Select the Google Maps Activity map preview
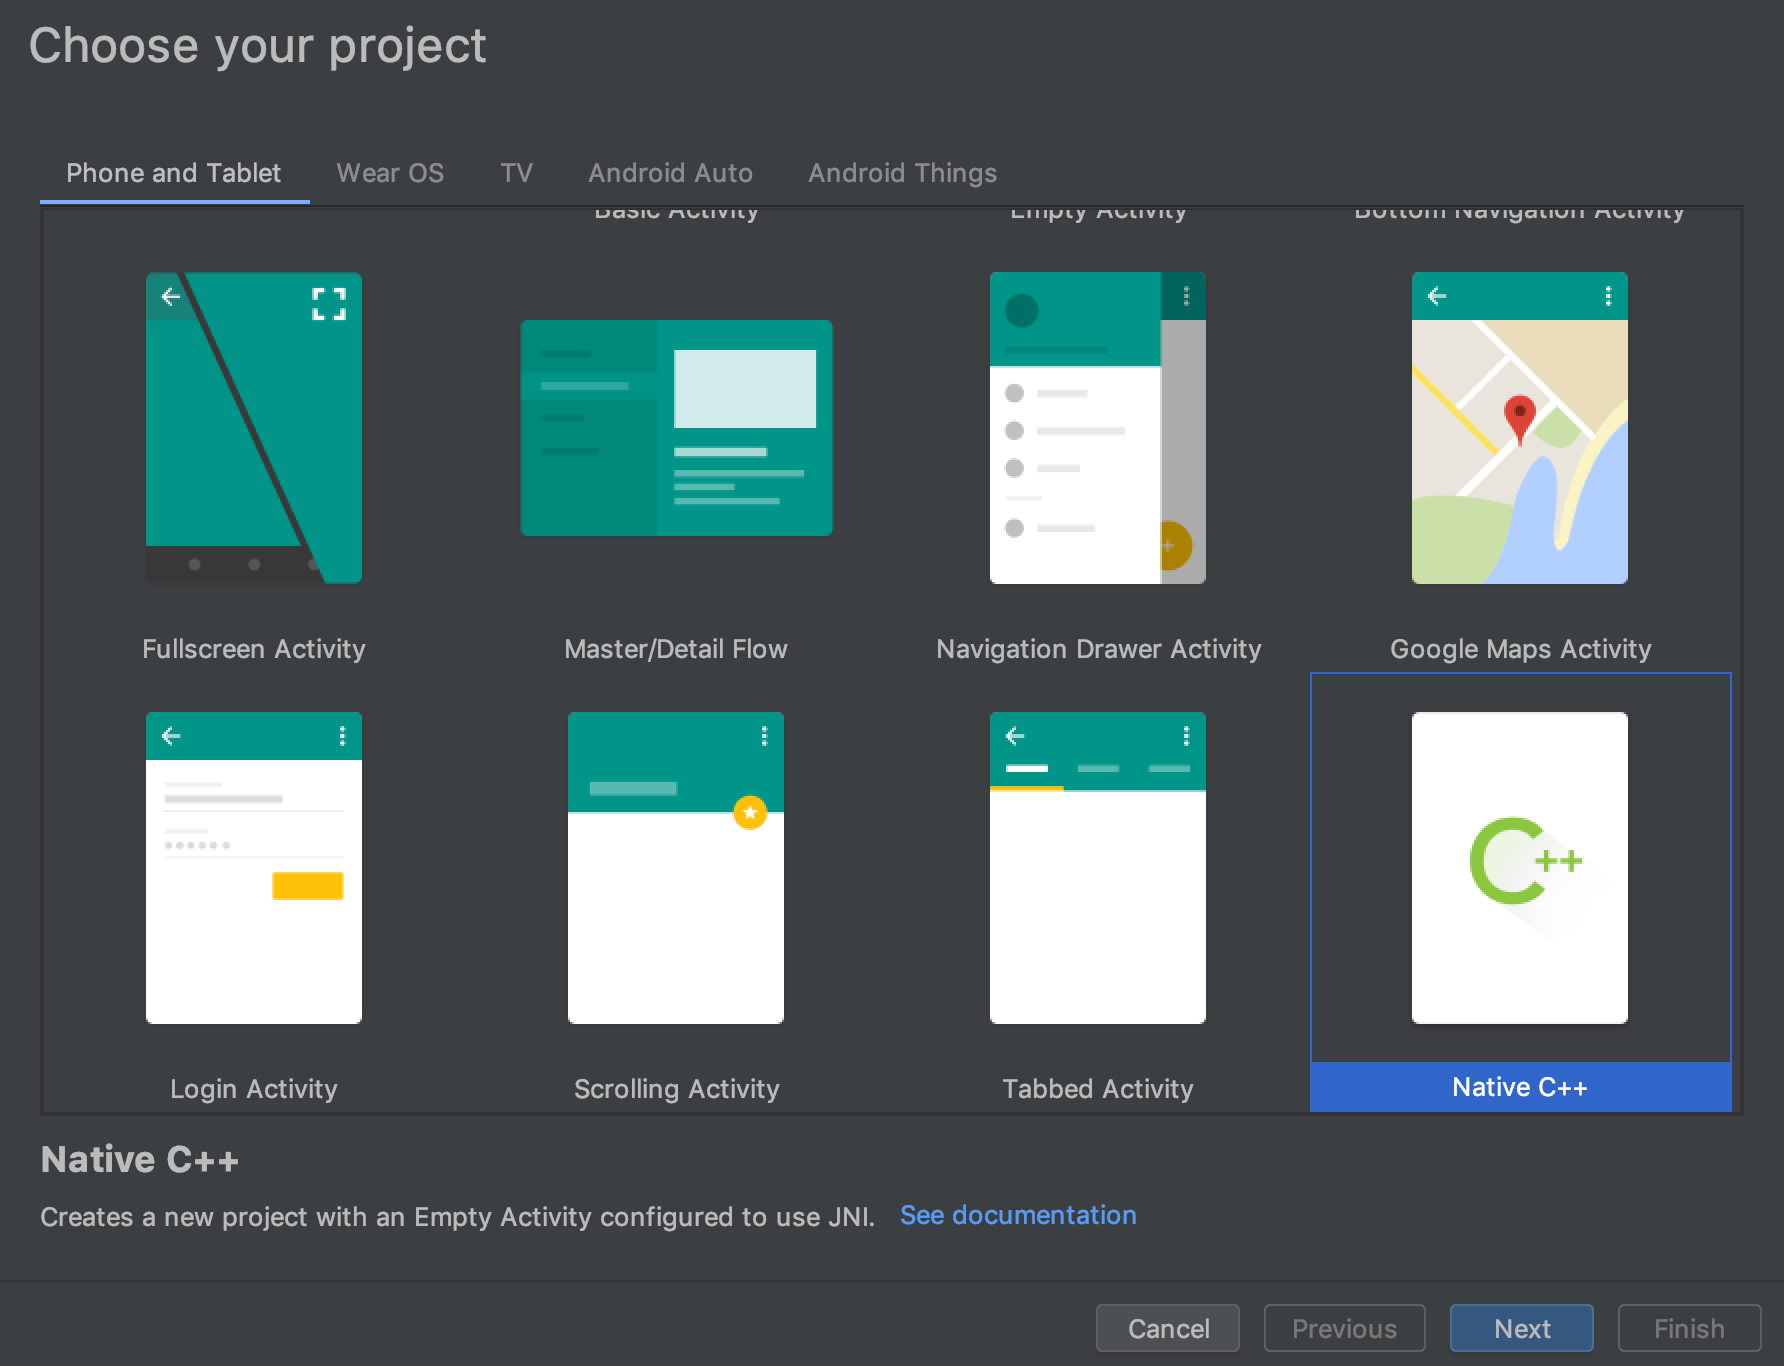The width and height of the screenshot is (1784, 1366). 1520,428
